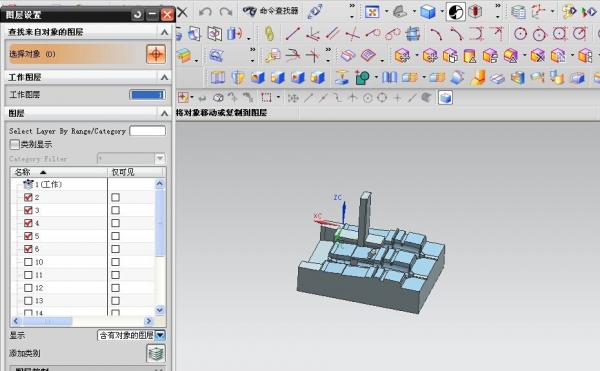Click the undo arrow icon
Screen dimensions: 600x371
tap(205, 12)
